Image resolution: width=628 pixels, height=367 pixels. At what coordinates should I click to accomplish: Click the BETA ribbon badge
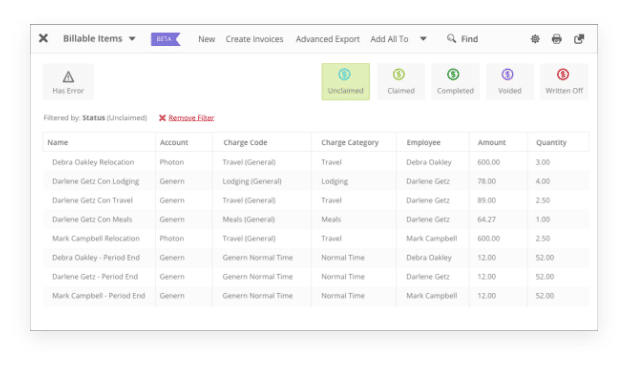click(x=165, y=39)
